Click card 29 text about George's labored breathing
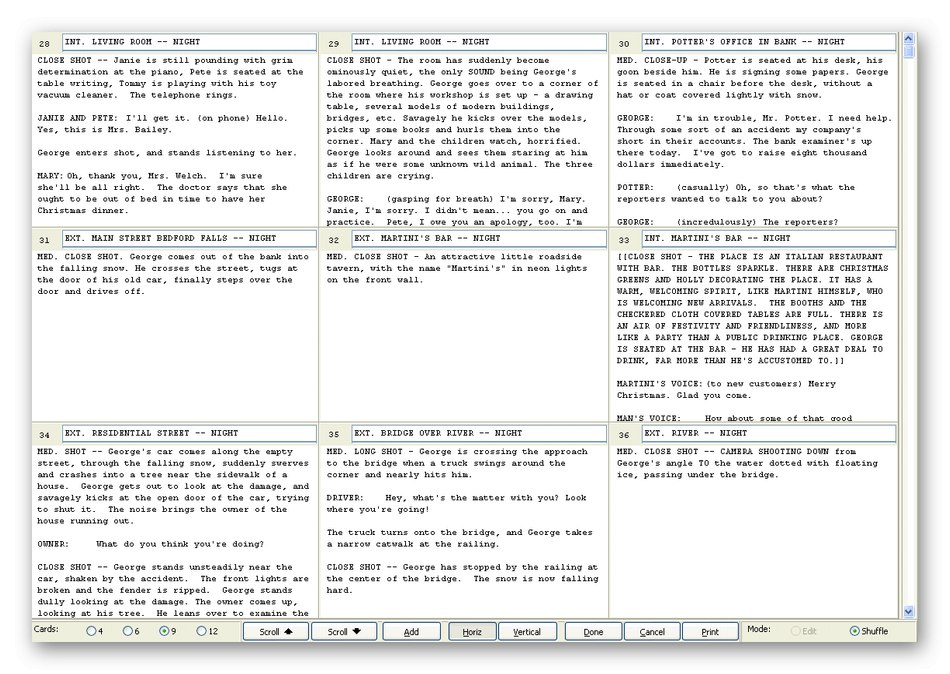Screen dimensions: 950x674 pyautogui.click(x=462, y=118)
